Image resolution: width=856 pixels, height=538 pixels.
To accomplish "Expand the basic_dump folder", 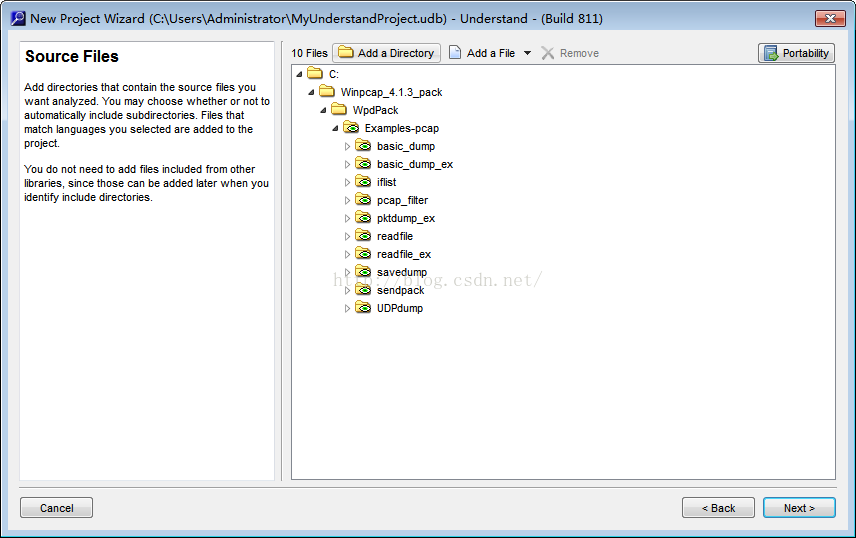I will pos(347,146).
